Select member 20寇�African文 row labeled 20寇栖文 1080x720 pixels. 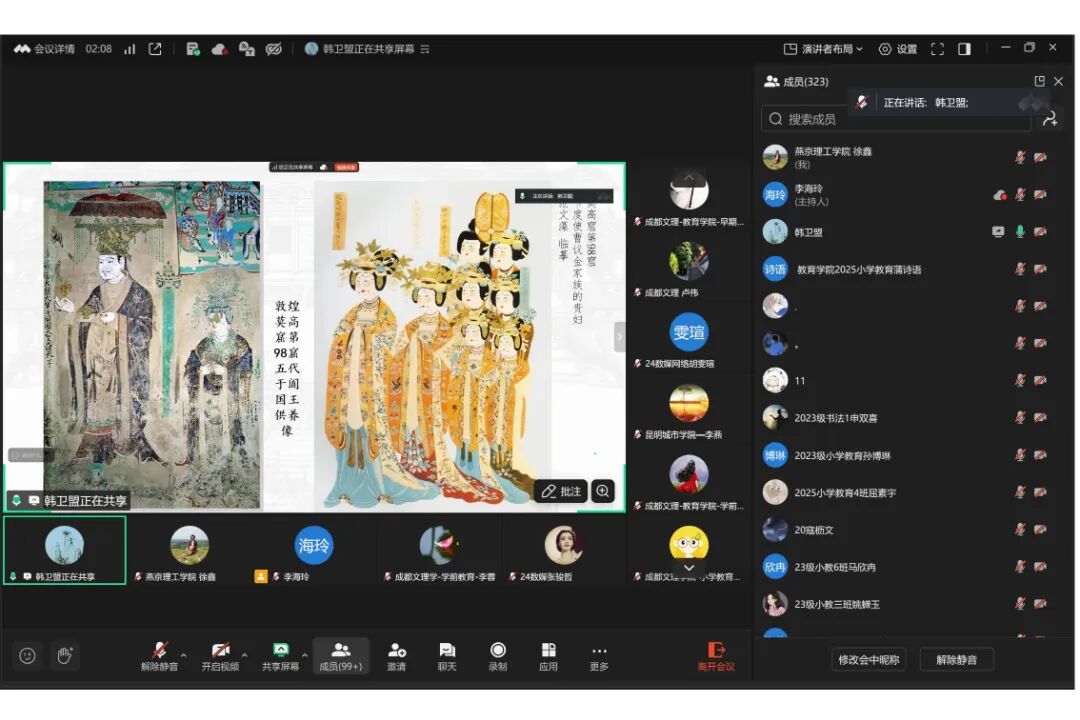point(906,530)
